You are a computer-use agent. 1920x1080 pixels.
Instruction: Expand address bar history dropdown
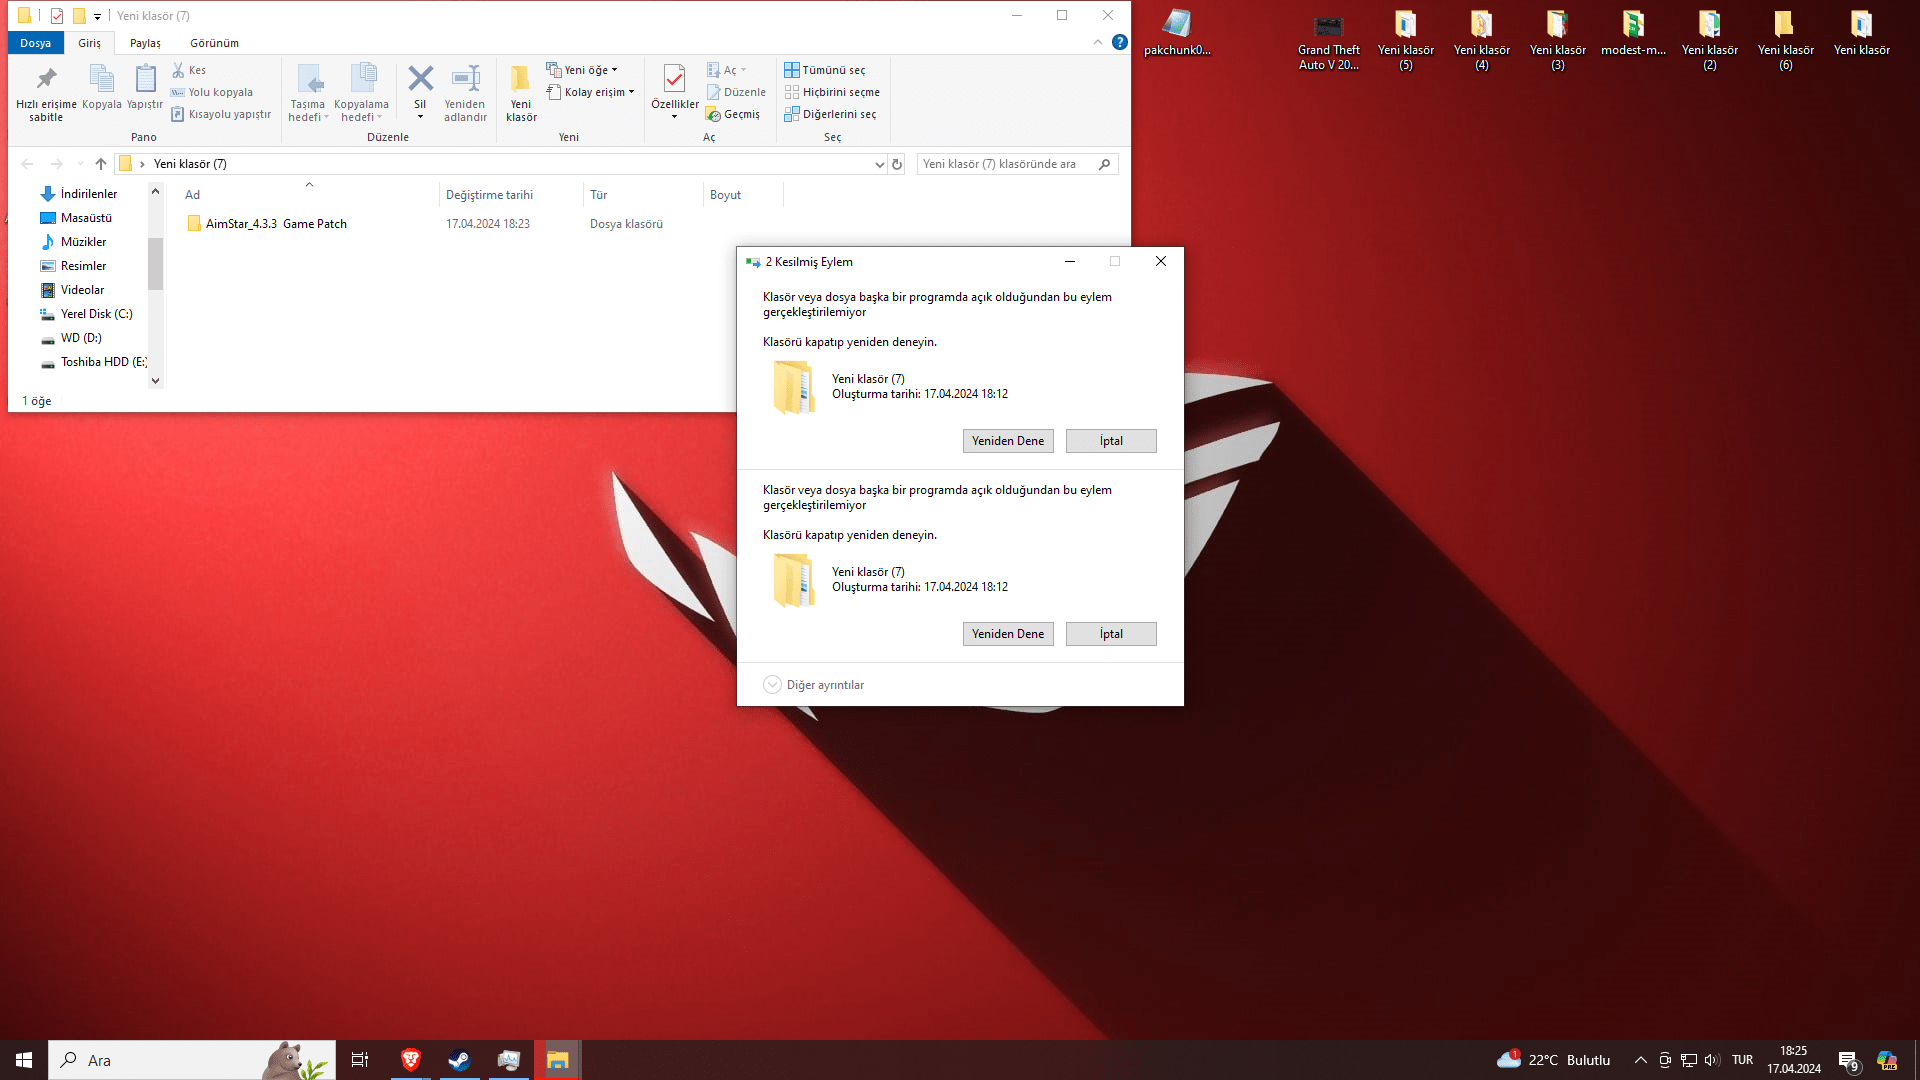[x=879, y=164]
